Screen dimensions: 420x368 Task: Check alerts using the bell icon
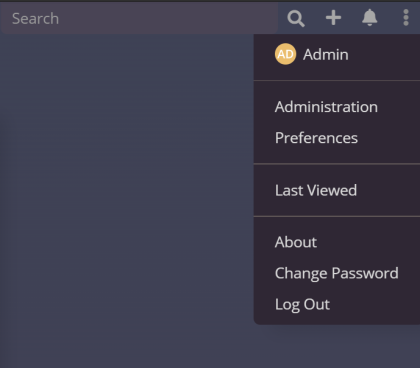coord(369,18)
